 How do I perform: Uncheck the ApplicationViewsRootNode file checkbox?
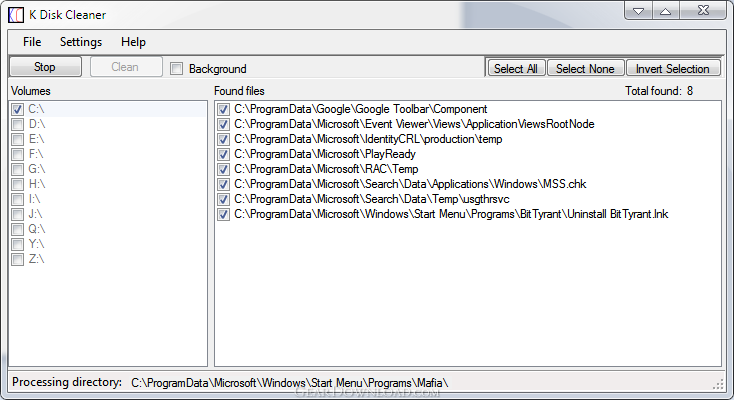[224, 125]
